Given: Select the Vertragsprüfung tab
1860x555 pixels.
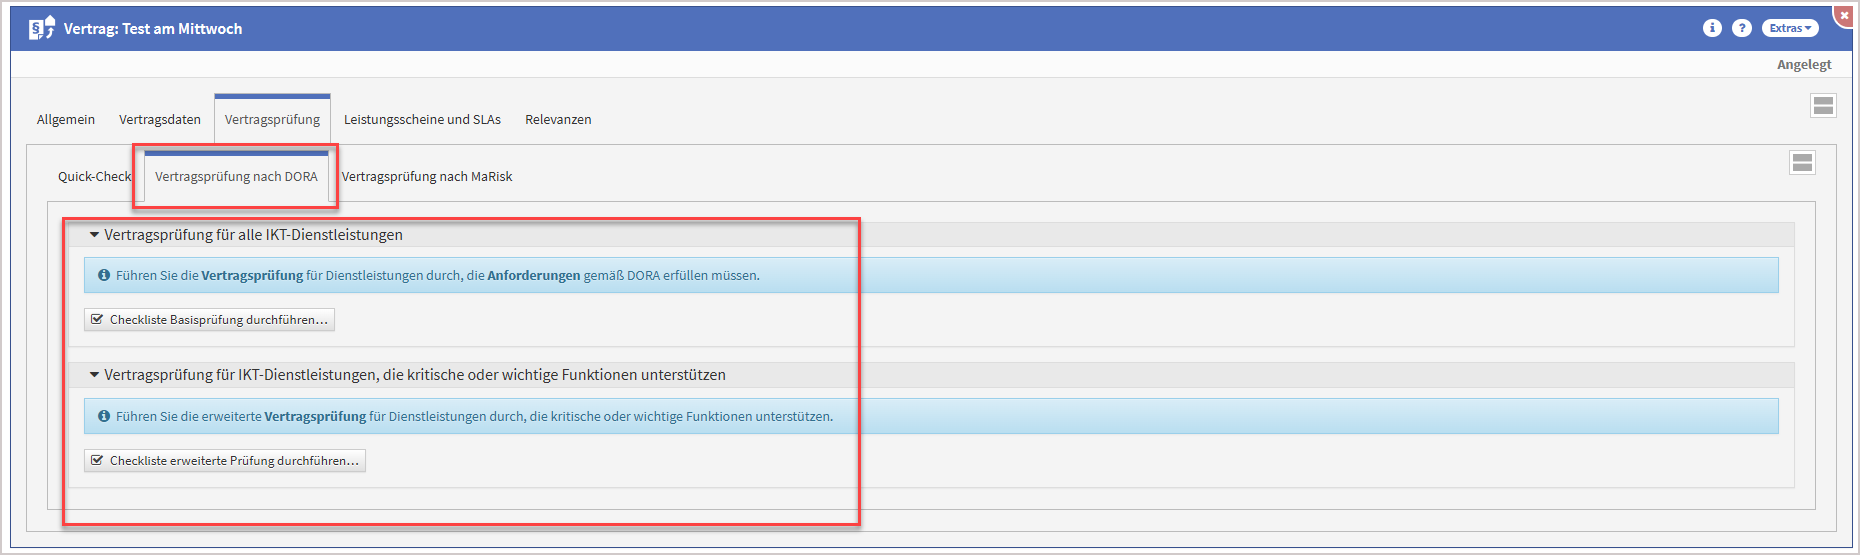Looking at the screenshot, I should (x=272, y=120).
